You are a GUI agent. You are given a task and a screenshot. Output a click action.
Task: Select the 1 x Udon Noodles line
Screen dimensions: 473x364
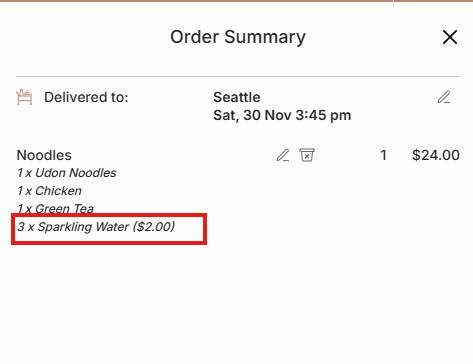pos(67,173)
